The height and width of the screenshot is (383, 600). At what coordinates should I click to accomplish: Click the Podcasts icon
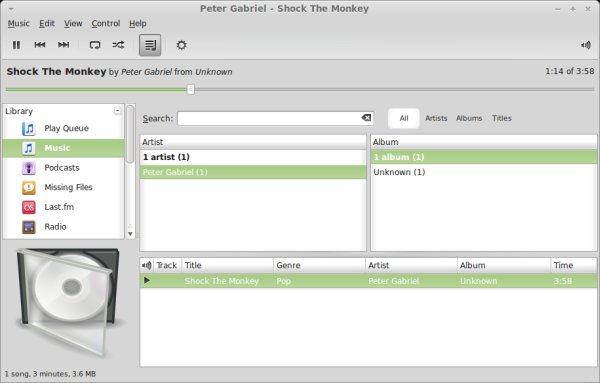click(29, 168)
